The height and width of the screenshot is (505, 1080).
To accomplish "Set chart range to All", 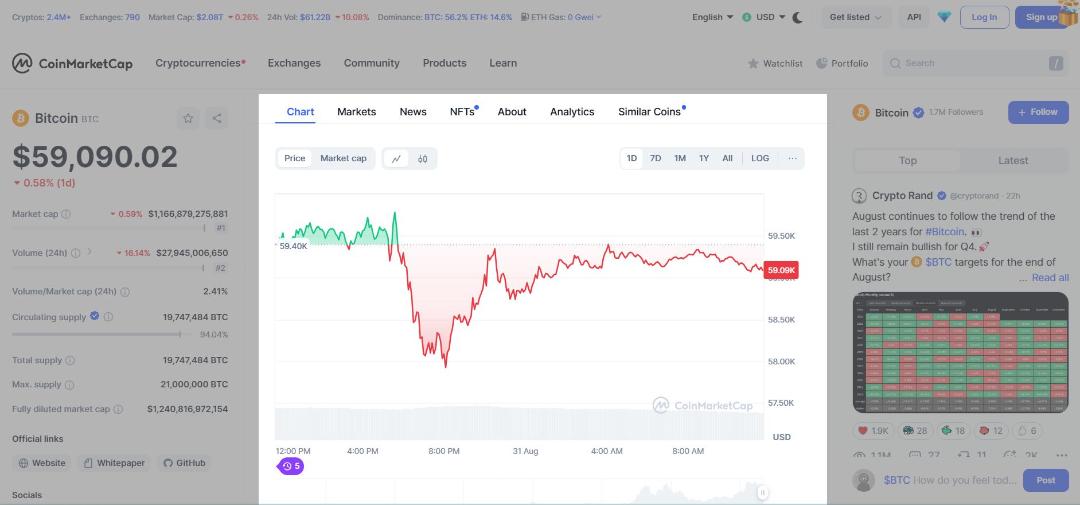I will coord(727,158).
